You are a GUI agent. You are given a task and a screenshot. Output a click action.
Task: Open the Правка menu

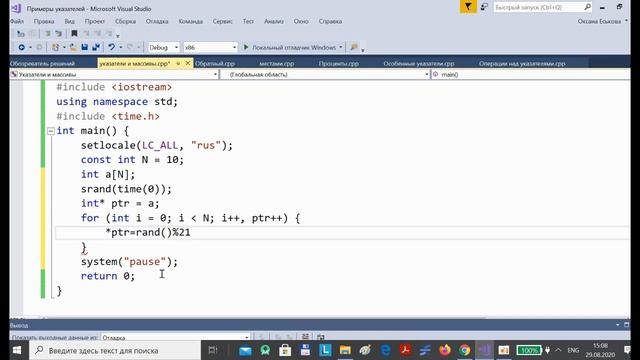pos(44,21)
